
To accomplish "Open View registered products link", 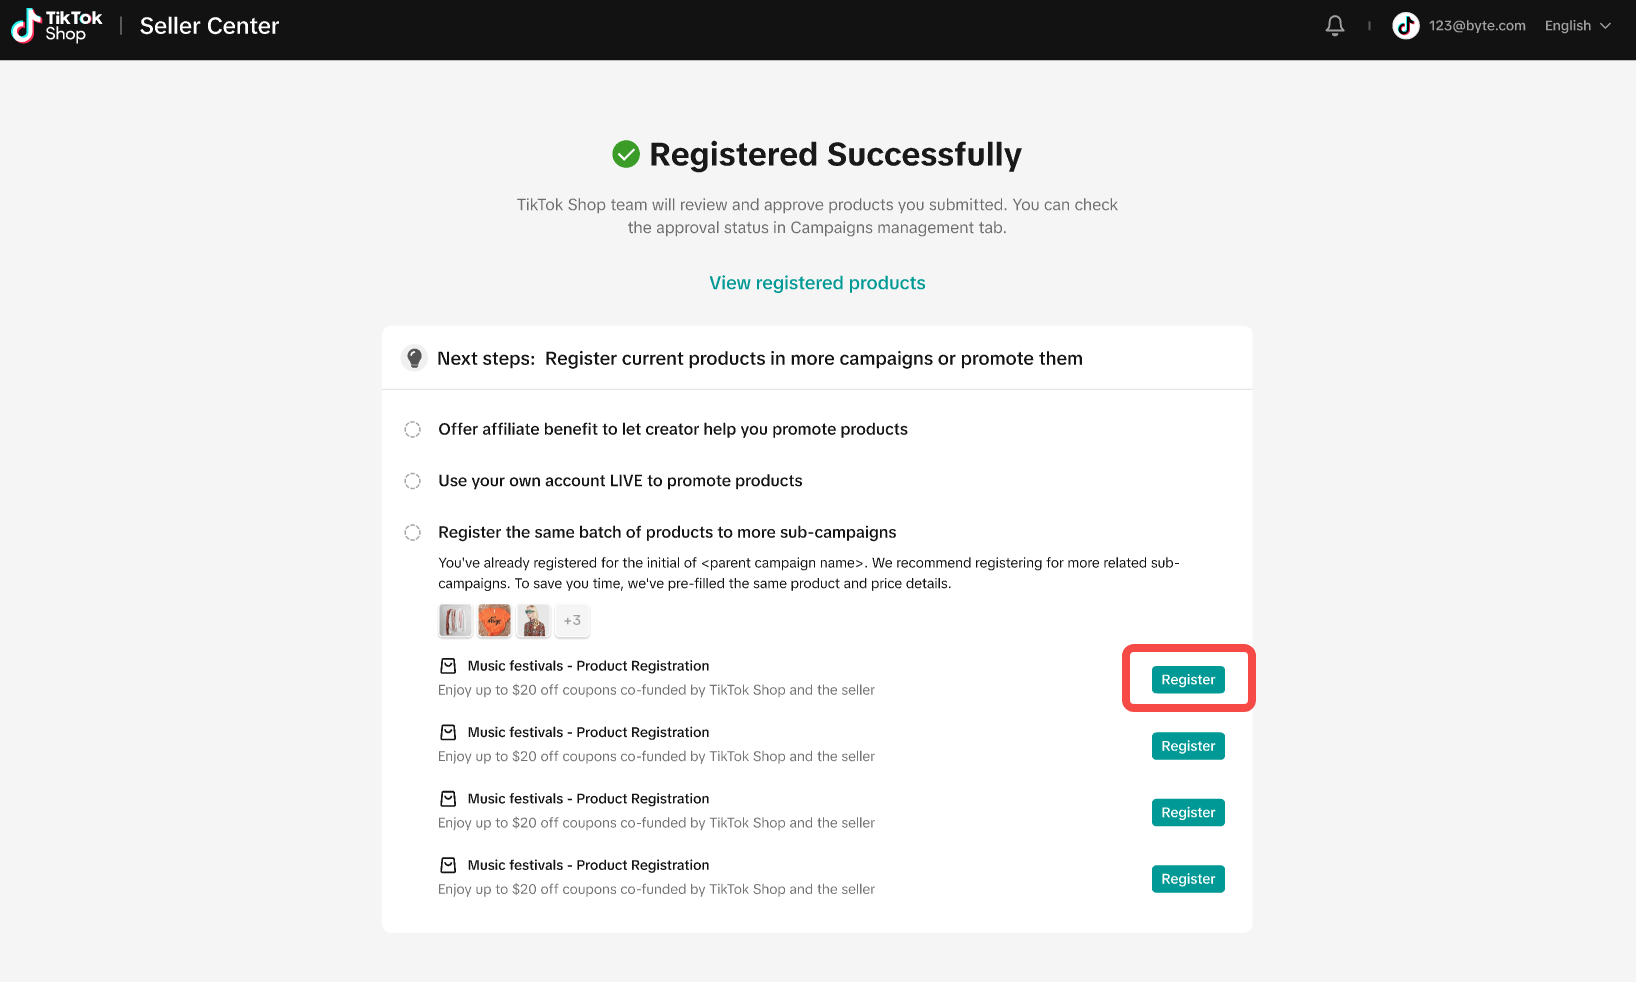I will pyautogui.click(x=817, y=283).
